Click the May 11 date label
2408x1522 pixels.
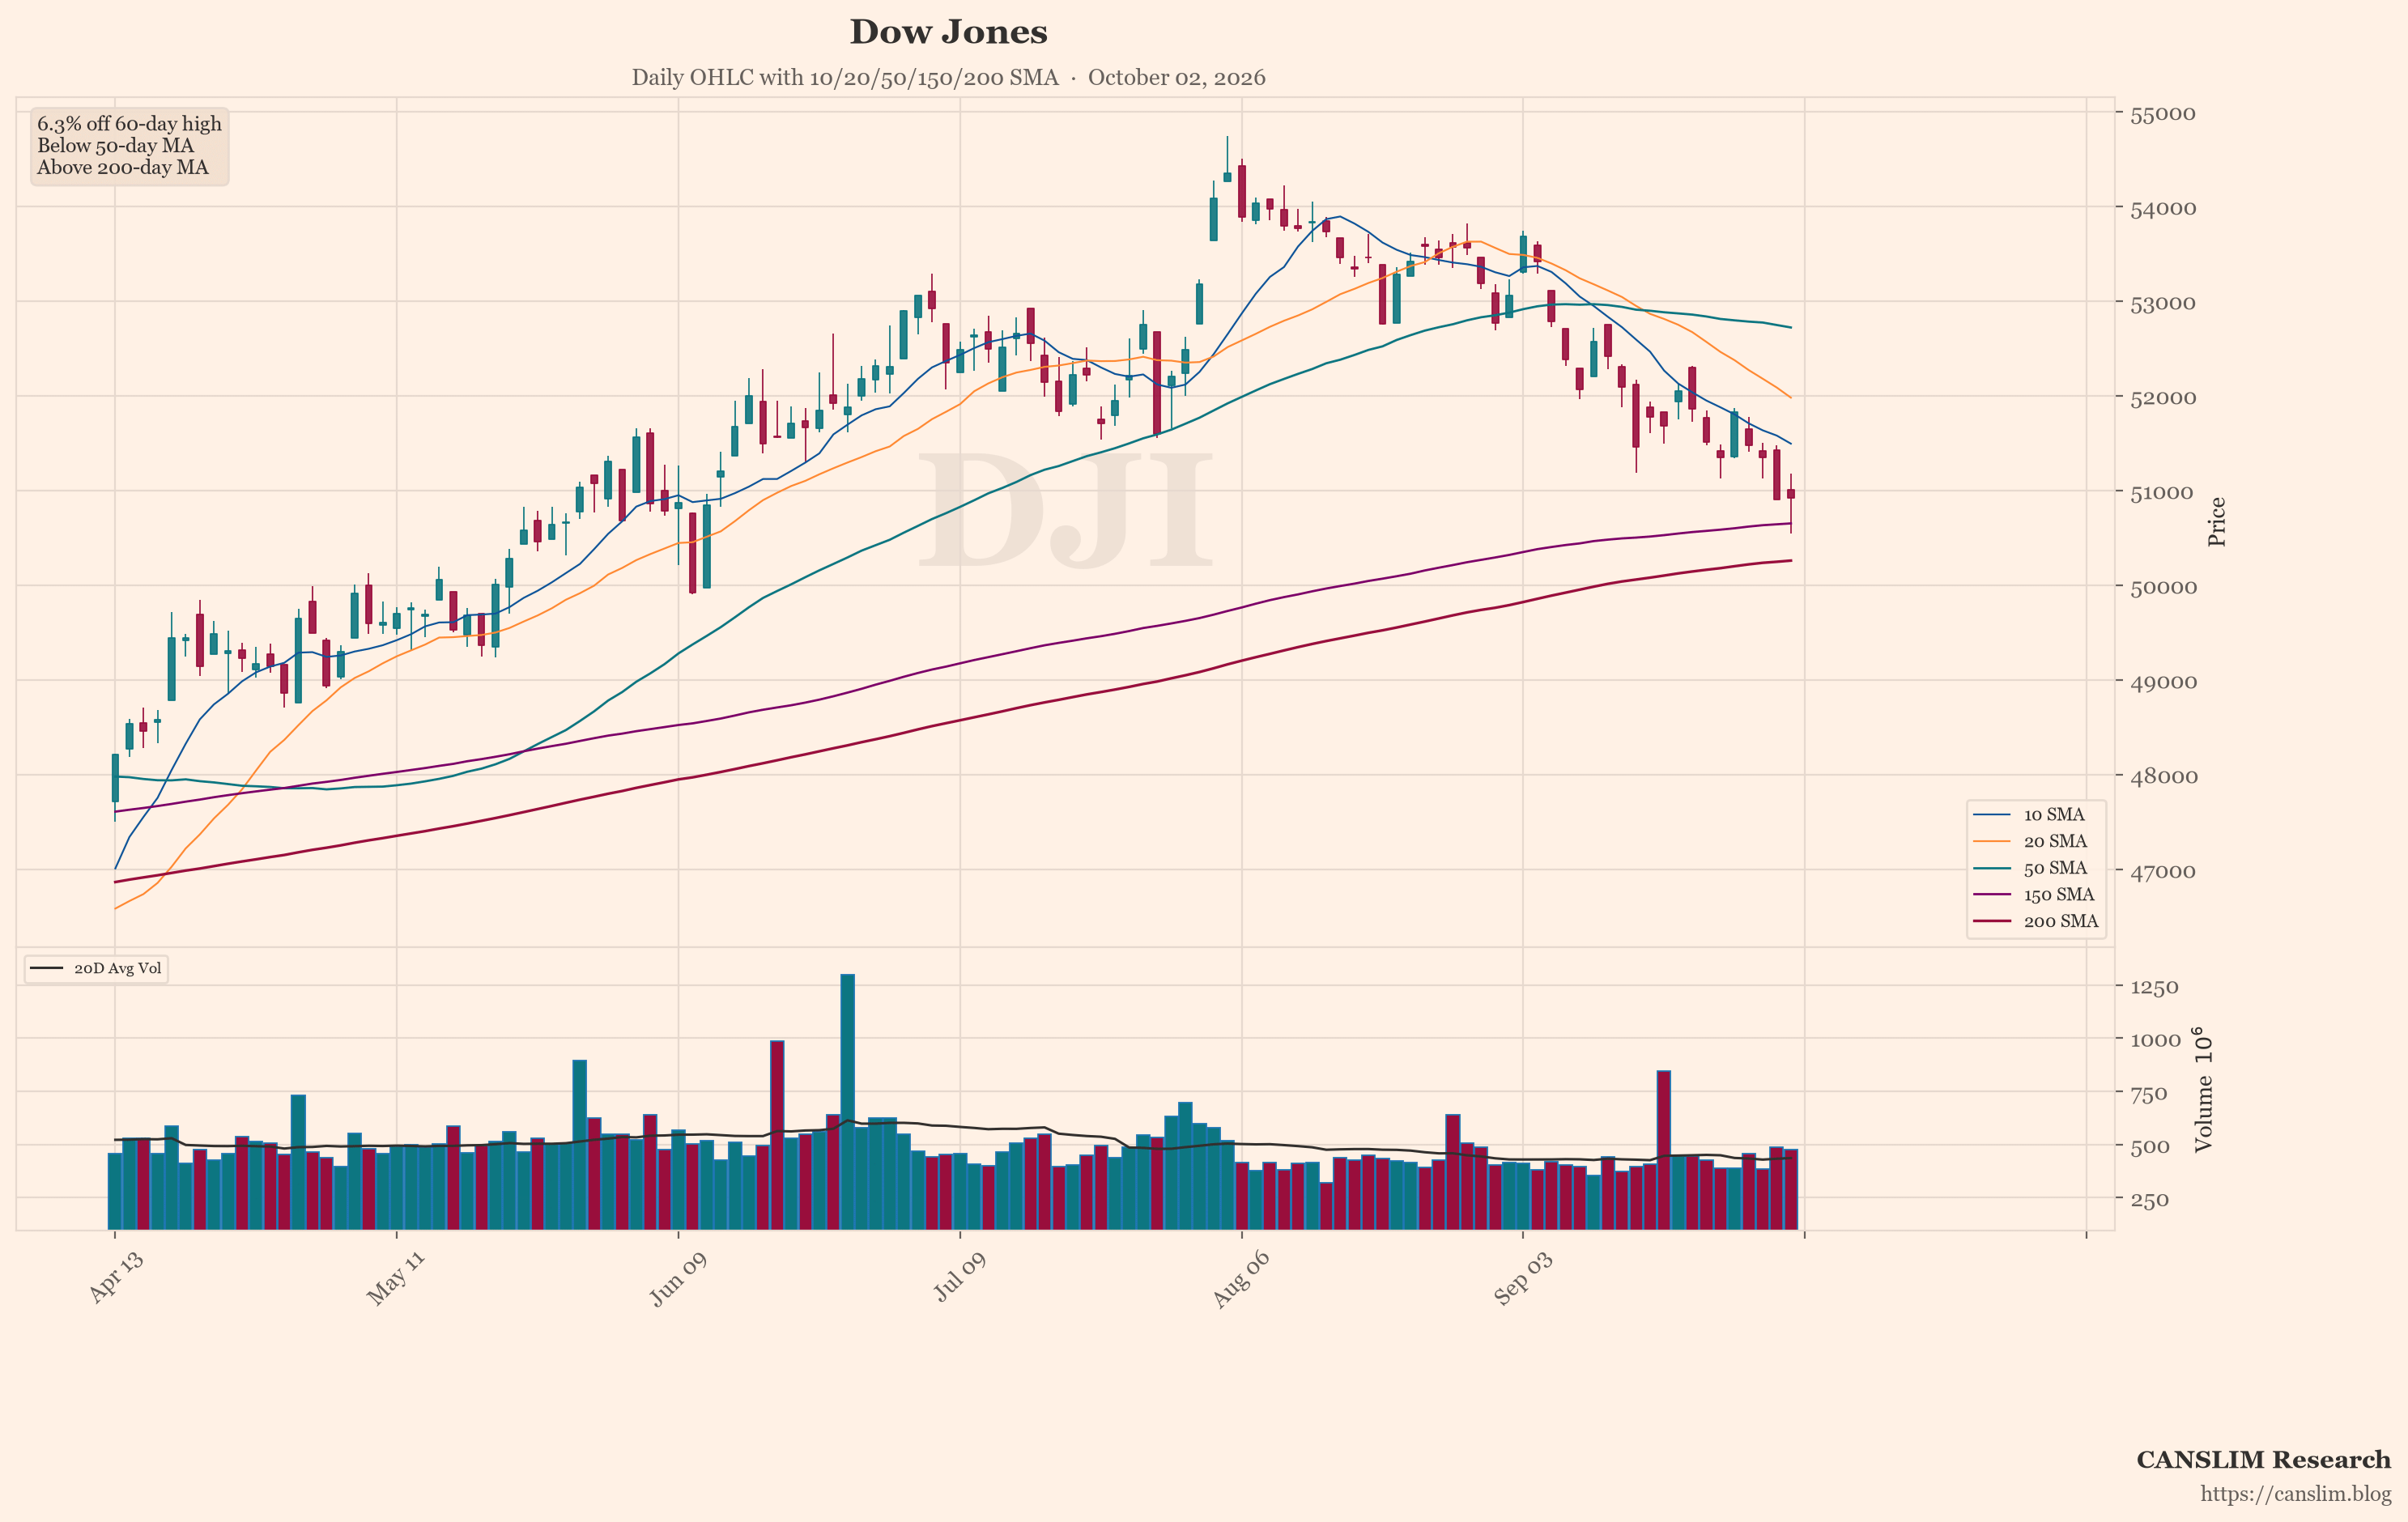click(395, 1277)
